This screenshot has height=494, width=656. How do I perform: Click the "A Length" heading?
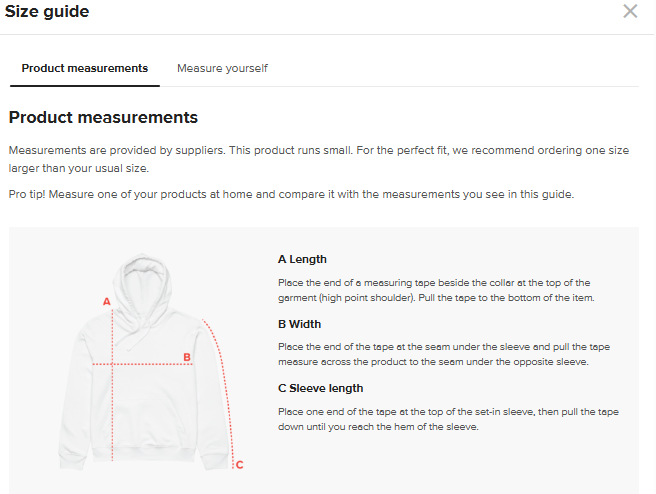pos(302,259)
